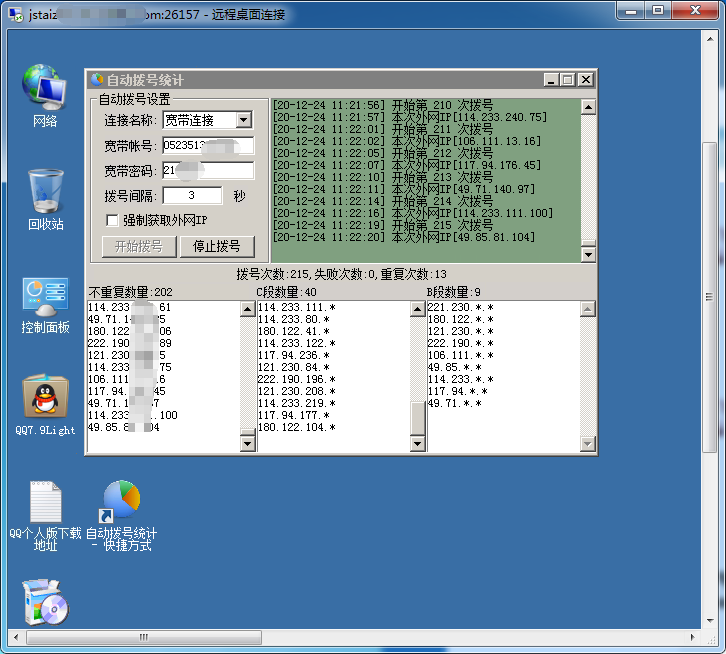726x654 pixels.
Task: Click the C段 list scroll down arrow
Action: click(x=418, y=444)
